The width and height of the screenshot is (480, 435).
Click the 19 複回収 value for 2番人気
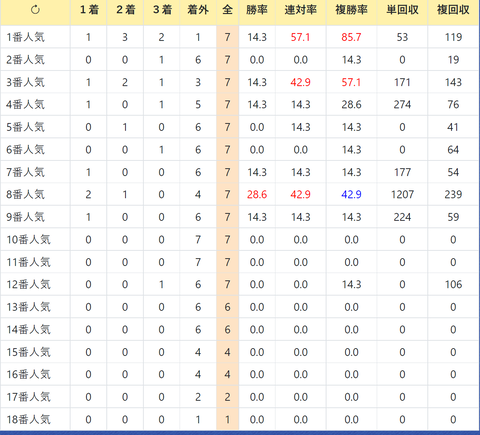[x=453, y=60]
